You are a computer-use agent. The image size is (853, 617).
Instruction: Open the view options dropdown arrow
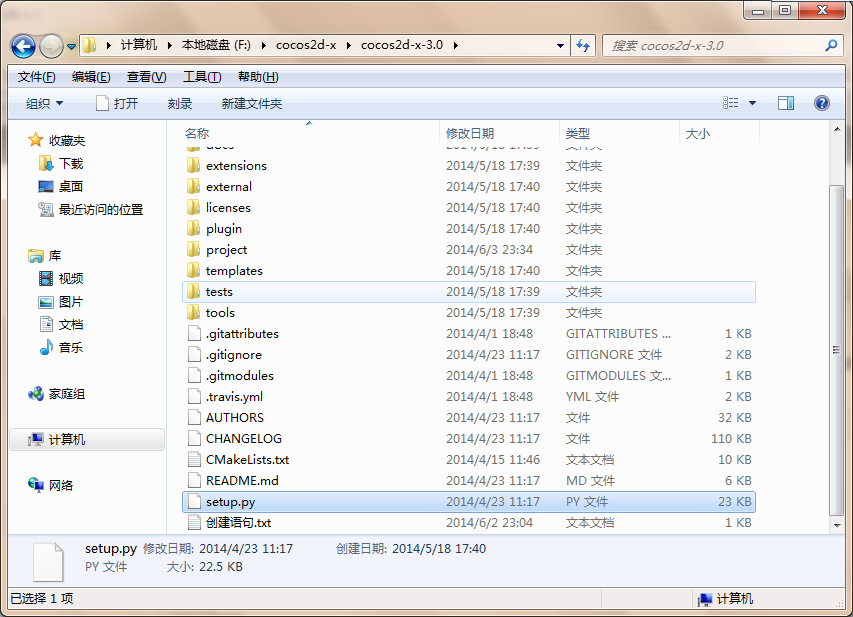(752, 103)
